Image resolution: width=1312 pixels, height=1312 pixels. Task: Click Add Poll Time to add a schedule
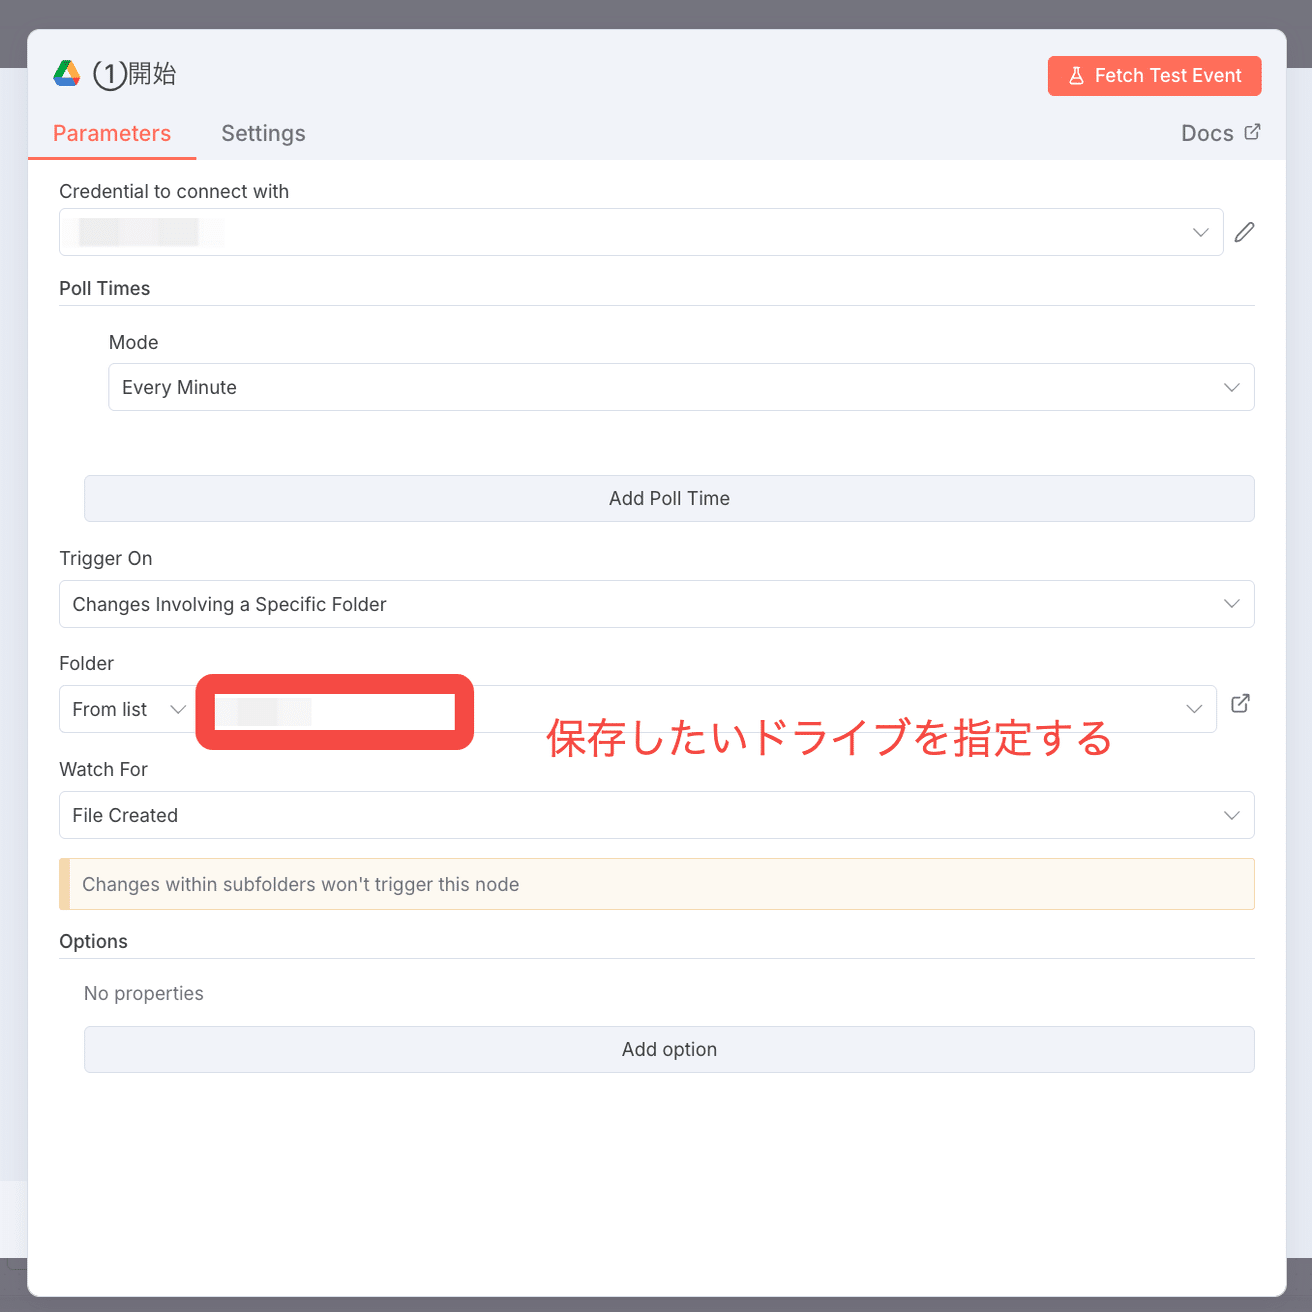669,498
